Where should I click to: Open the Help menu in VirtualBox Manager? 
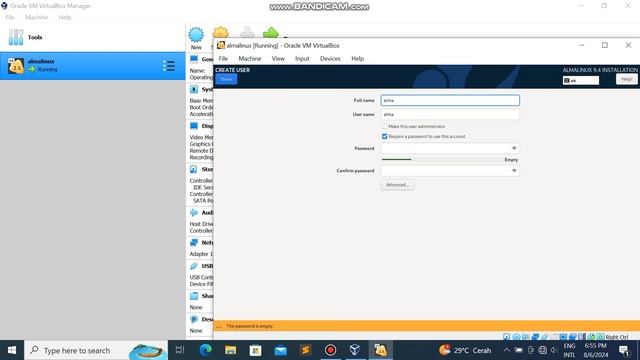click(x=65, y=17)
